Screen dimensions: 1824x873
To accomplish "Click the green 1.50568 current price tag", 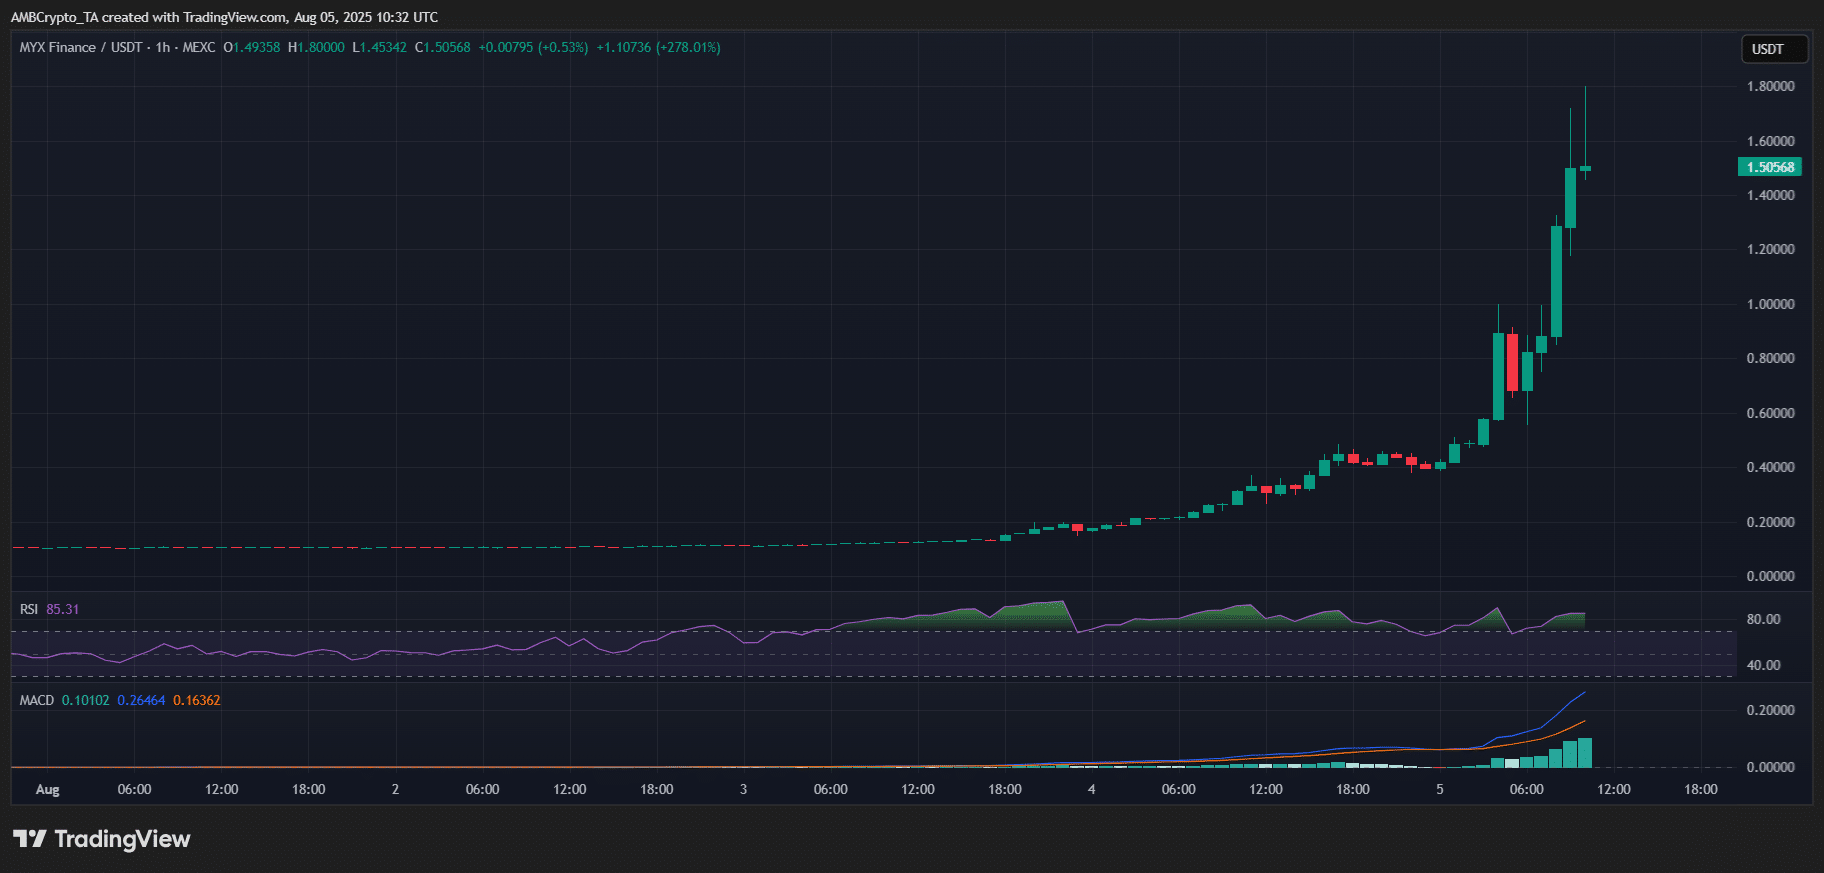I will click(1770, 167).
